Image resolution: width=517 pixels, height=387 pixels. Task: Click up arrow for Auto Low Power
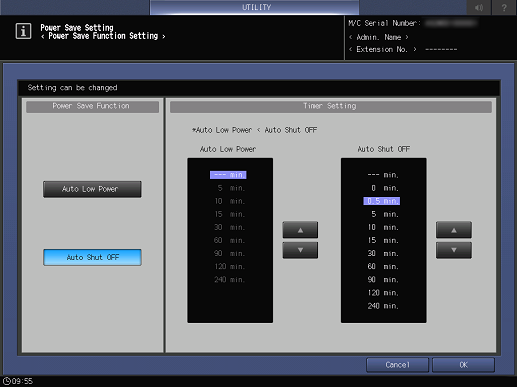pos(300,230)
